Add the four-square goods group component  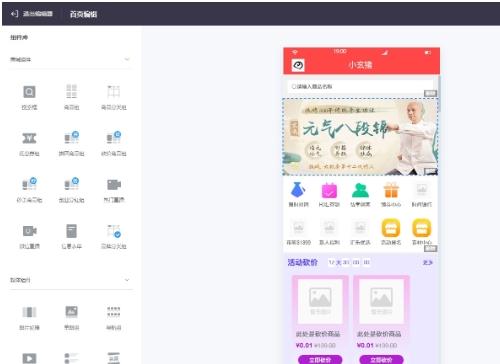coord(71,91)
